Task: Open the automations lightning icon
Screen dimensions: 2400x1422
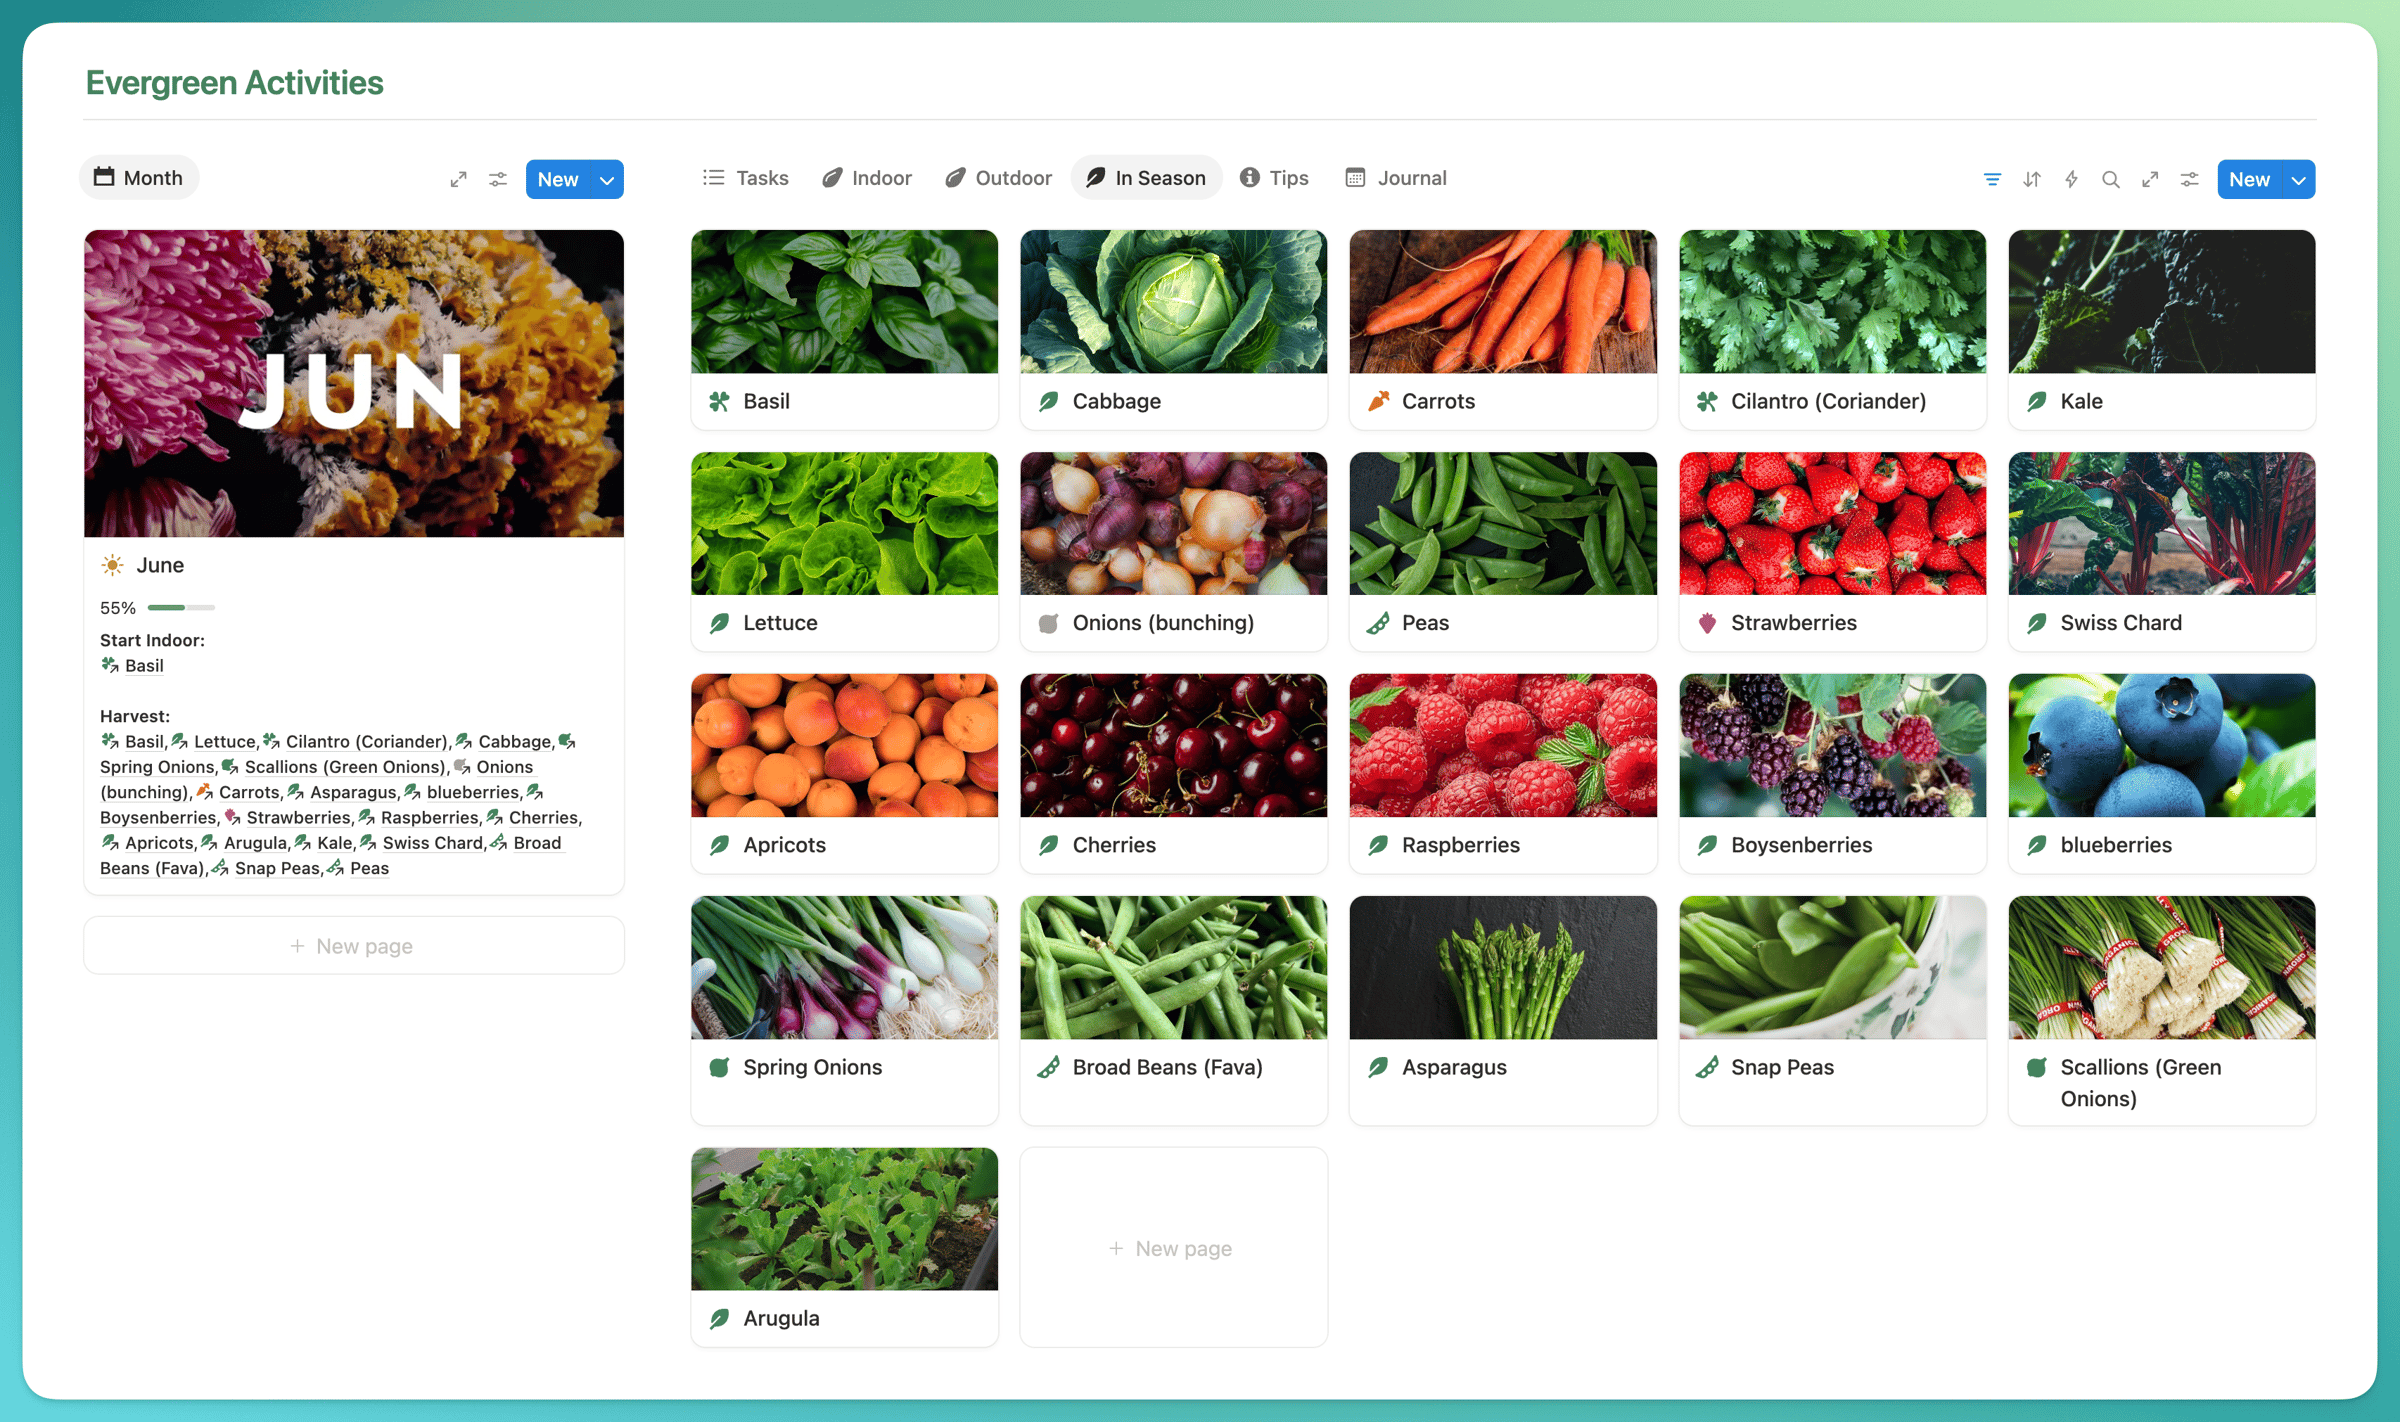Action: pos(2071,179)
